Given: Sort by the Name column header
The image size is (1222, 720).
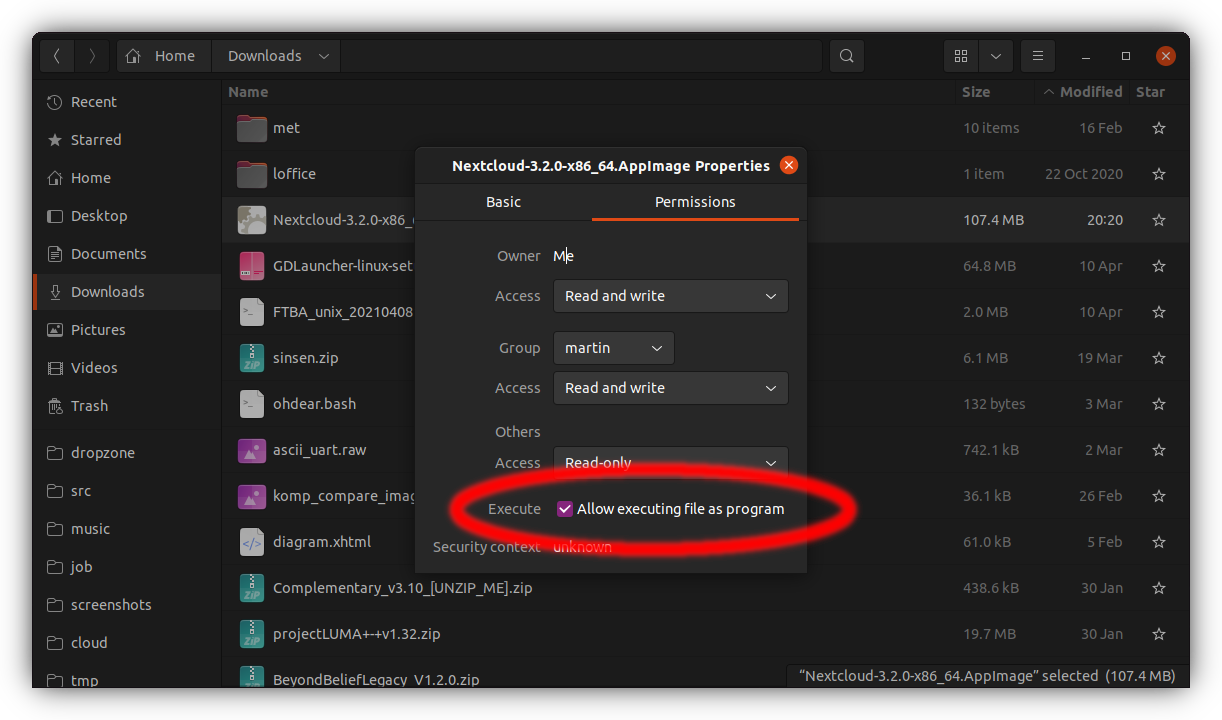Looking at the screenshot, I should 248,92.
